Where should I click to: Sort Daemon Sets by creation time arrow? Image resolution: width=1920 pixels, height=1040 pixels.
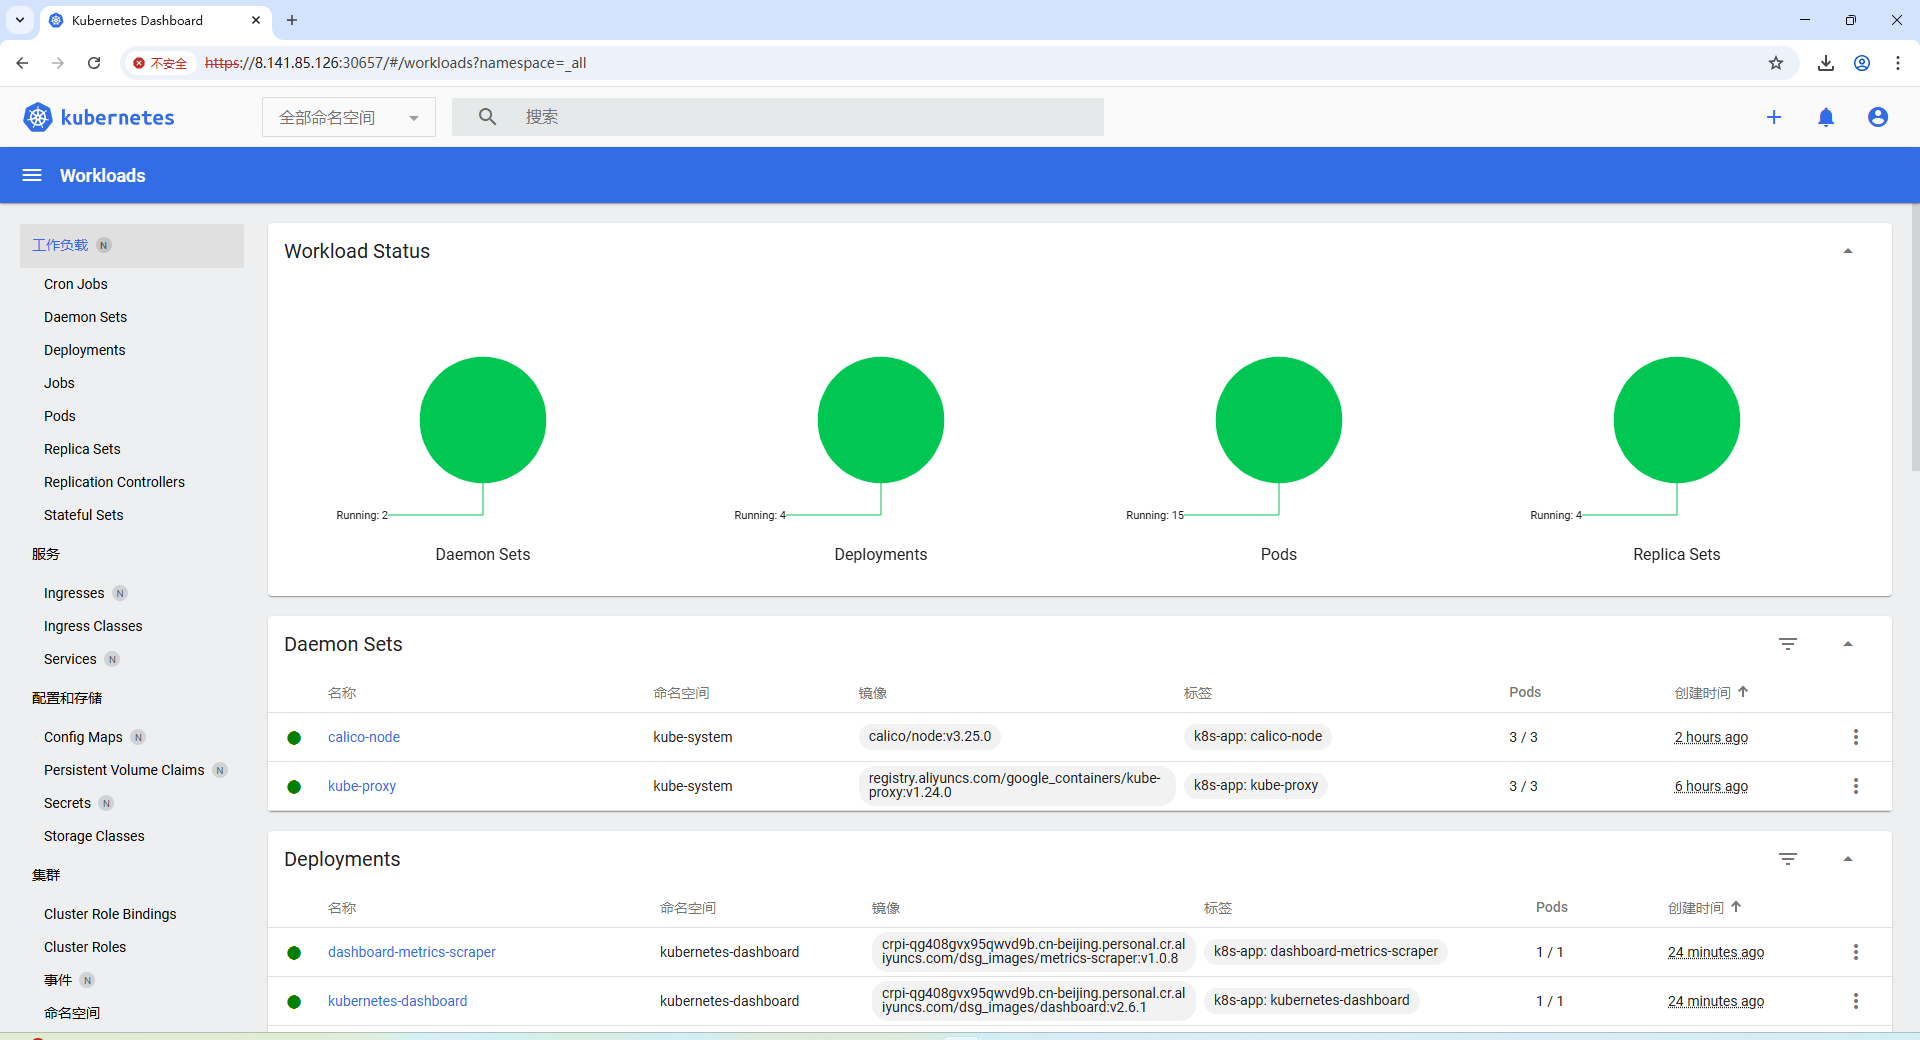[x=1743, y=692]
